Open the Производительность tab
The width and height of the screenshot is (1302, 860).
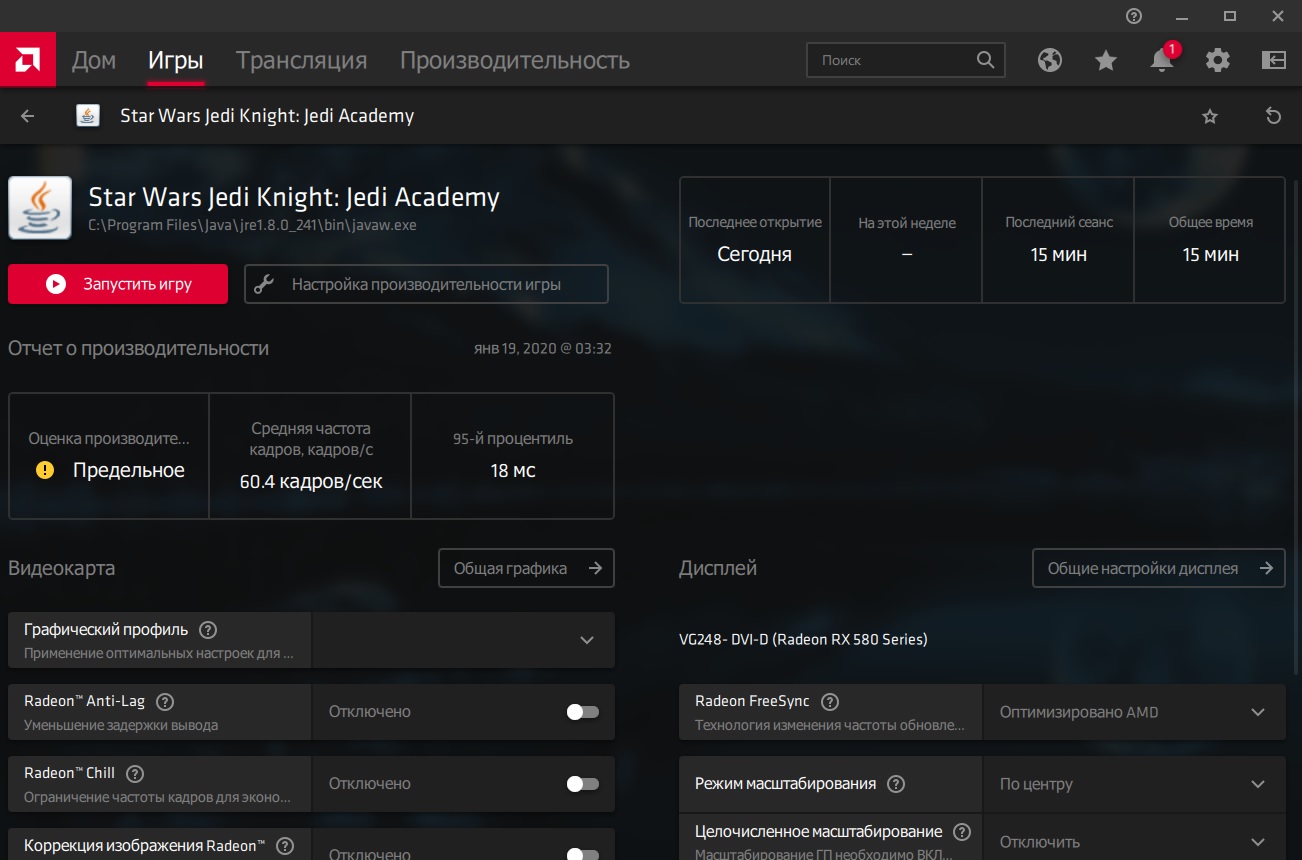pyautogui.click(x=514, y=60)
